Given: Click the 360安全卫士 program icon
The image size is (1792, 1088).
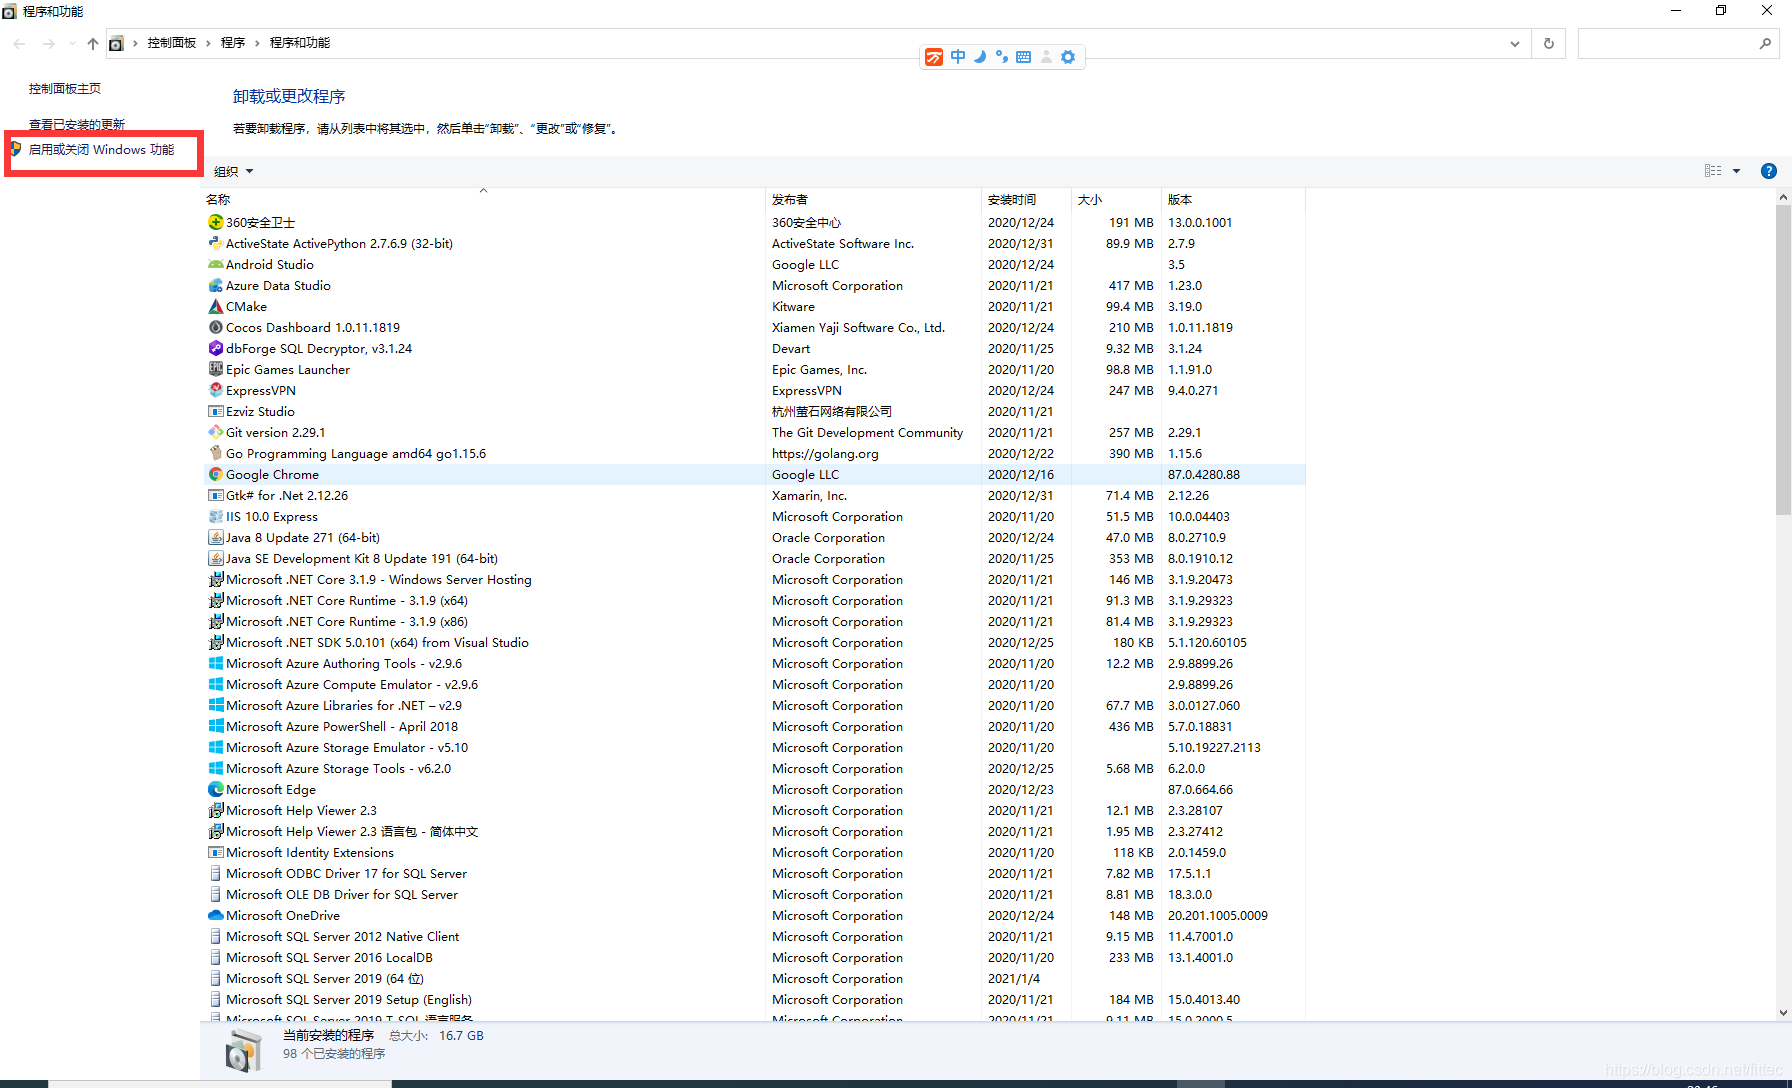Looking at the screenshot, I should 215,222.
